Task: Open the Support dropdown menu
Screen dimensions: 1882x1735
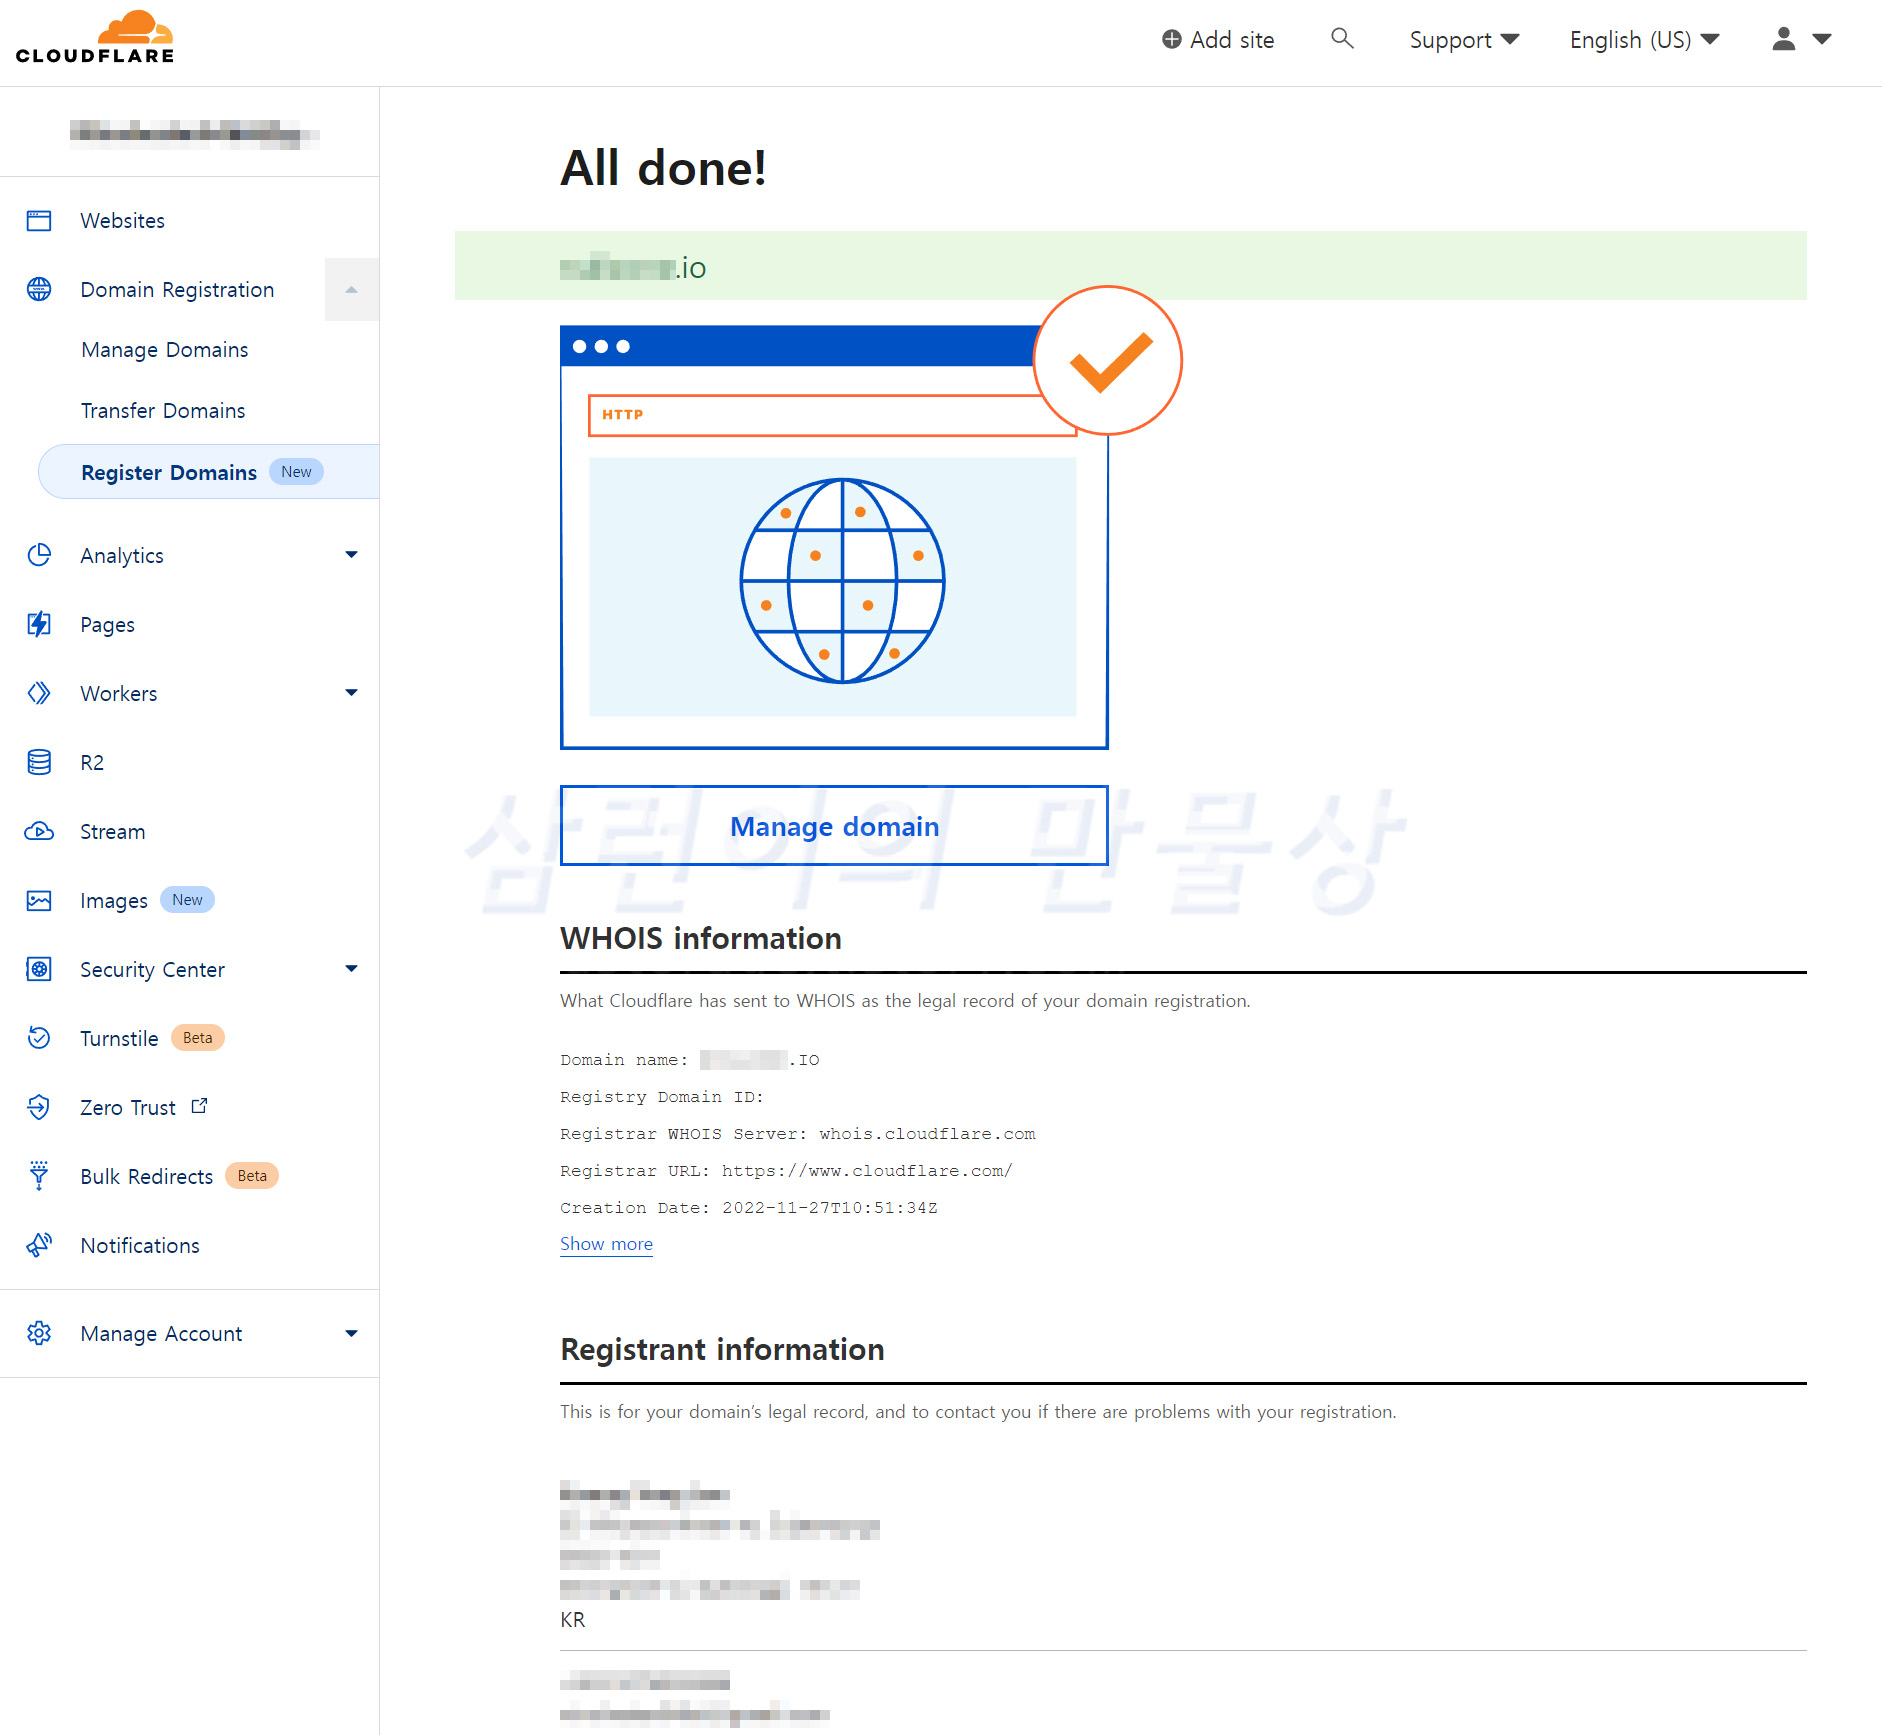Action: 1464,40
